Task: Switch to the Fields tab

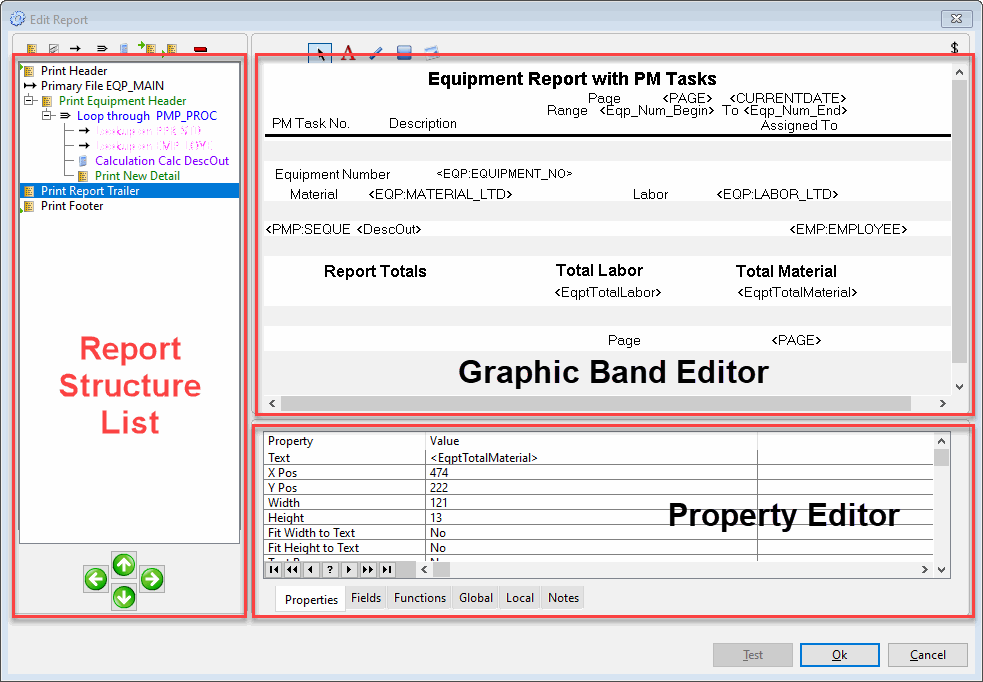Action: pos(366,598)
